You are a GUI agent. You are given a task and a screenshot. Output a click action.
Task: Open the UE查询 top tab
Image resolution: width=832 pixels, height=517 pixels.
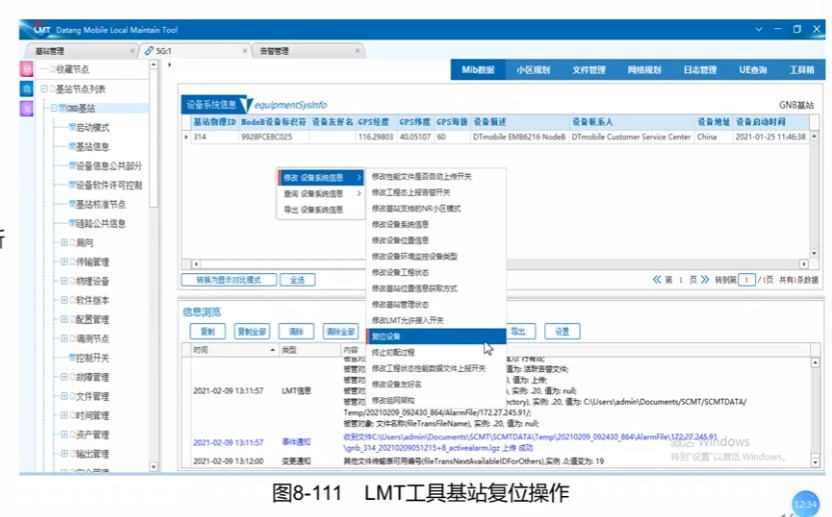(x=752, y=70)
